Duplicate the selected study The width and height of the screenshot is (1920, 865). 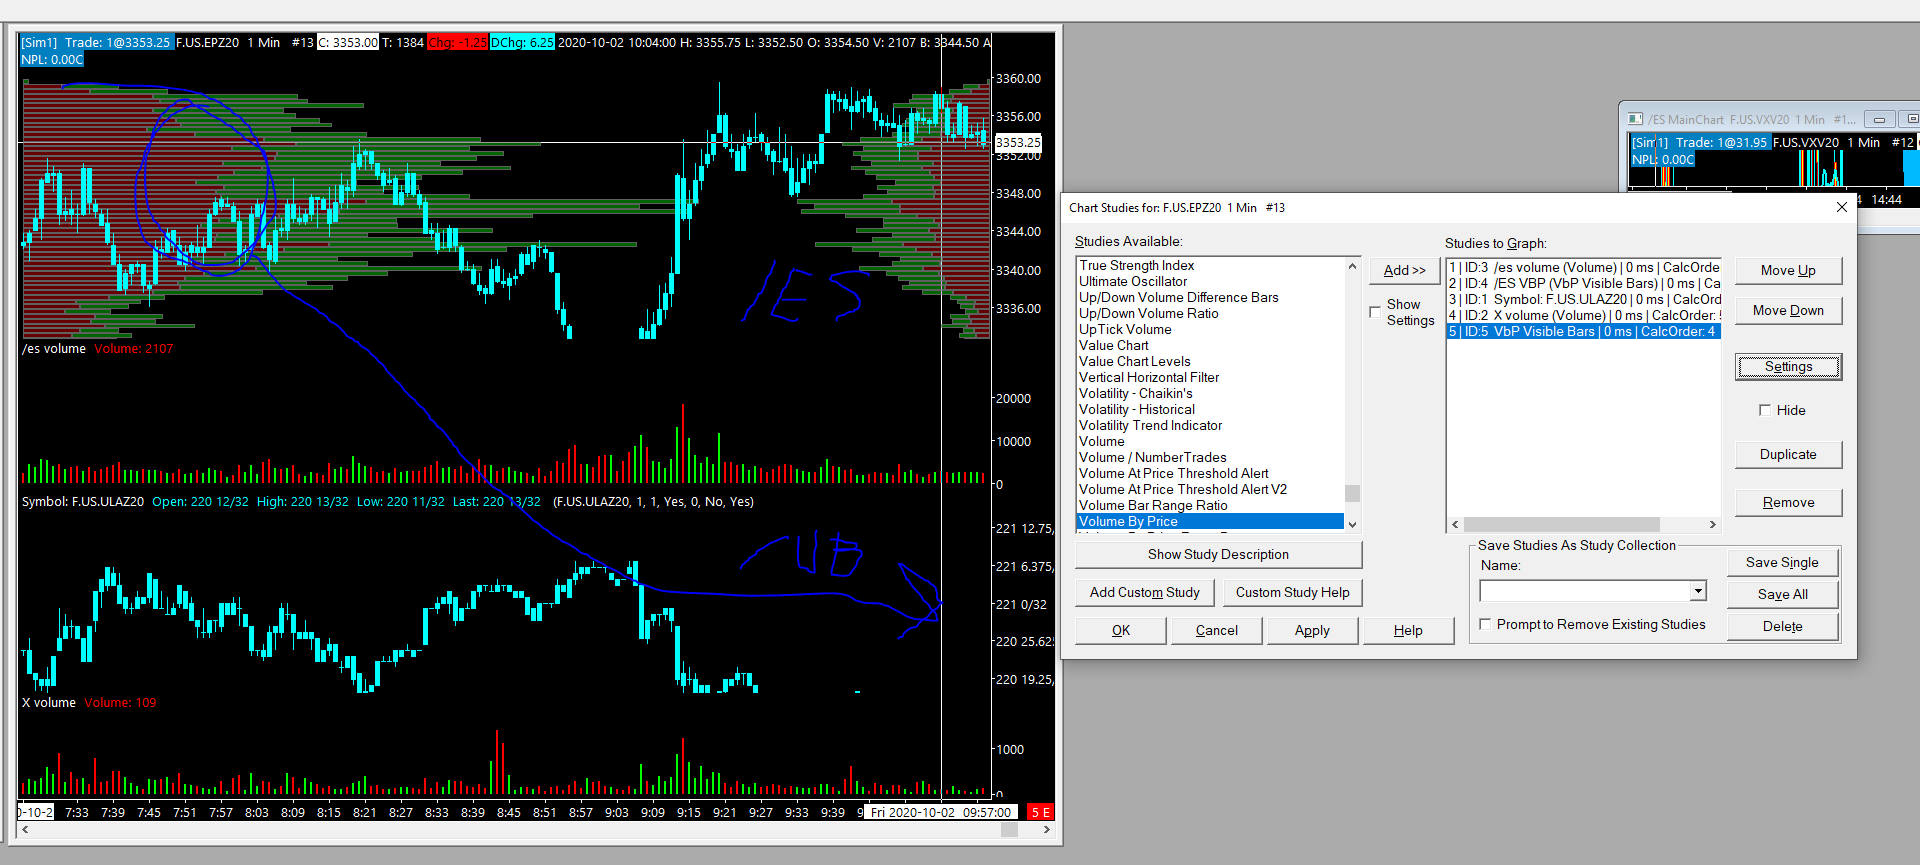click(1788, 454)
